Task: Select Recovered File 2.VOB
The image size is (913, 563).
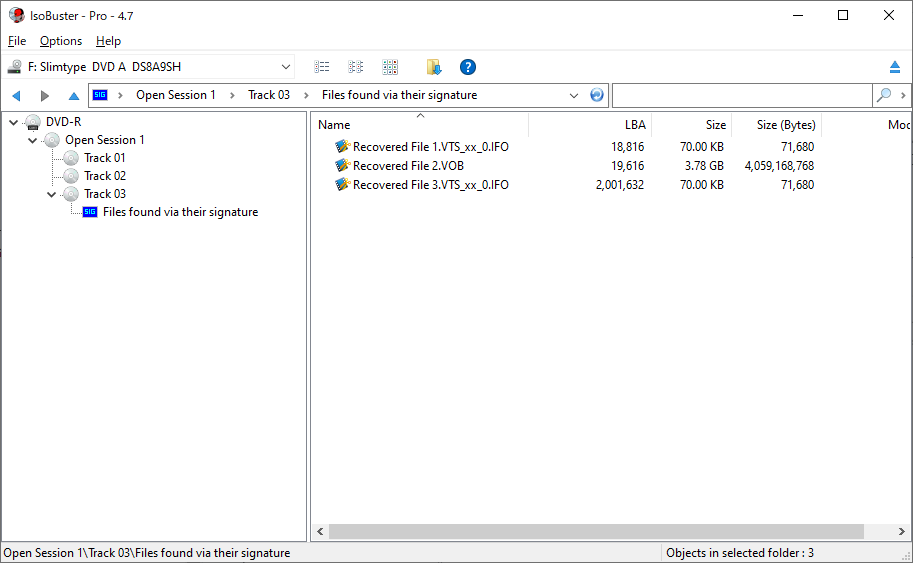Action: click(408, 166)
